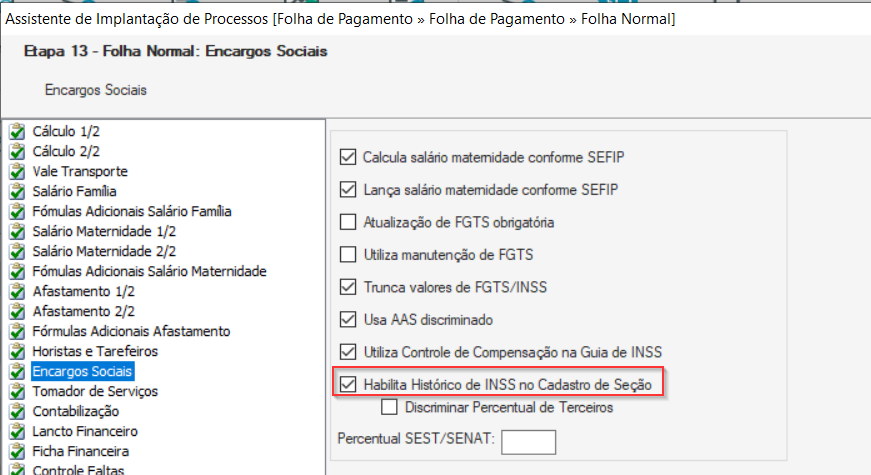Viewport: 871px width, 475px height.
Task: Click the Percentual SEST/SENAT input field
Action: (x=528, y=442)
